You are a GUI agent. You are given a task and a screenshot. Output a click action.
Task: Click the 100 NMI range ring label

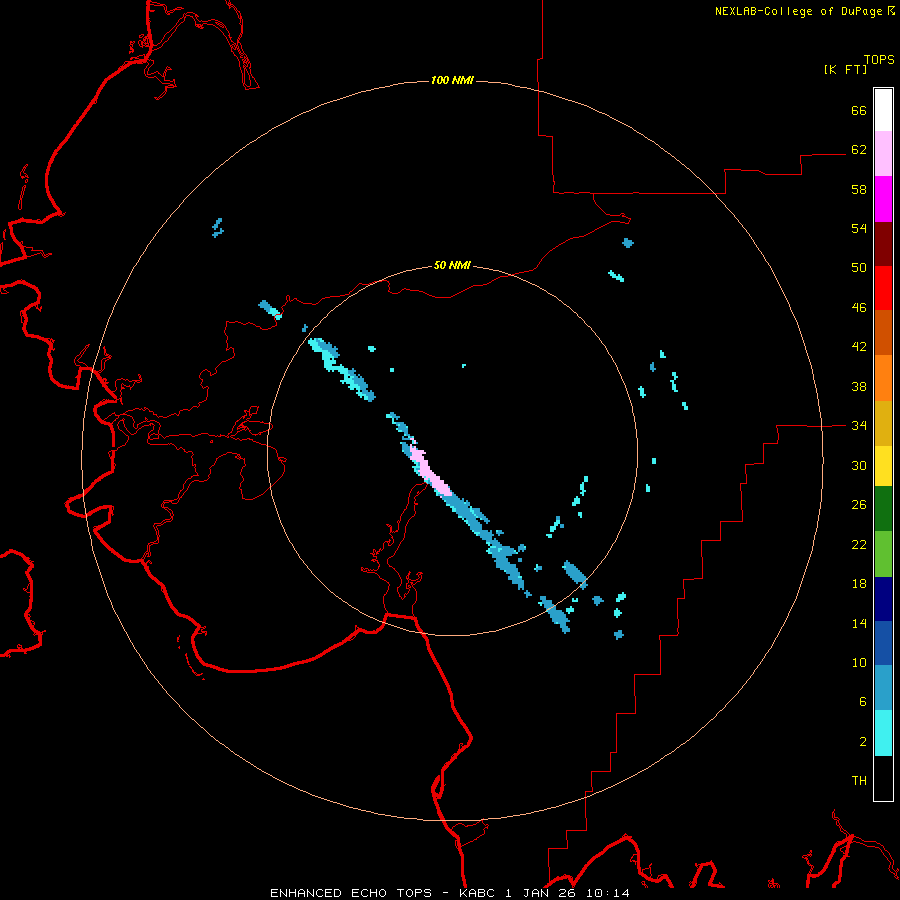coord(452,80)
